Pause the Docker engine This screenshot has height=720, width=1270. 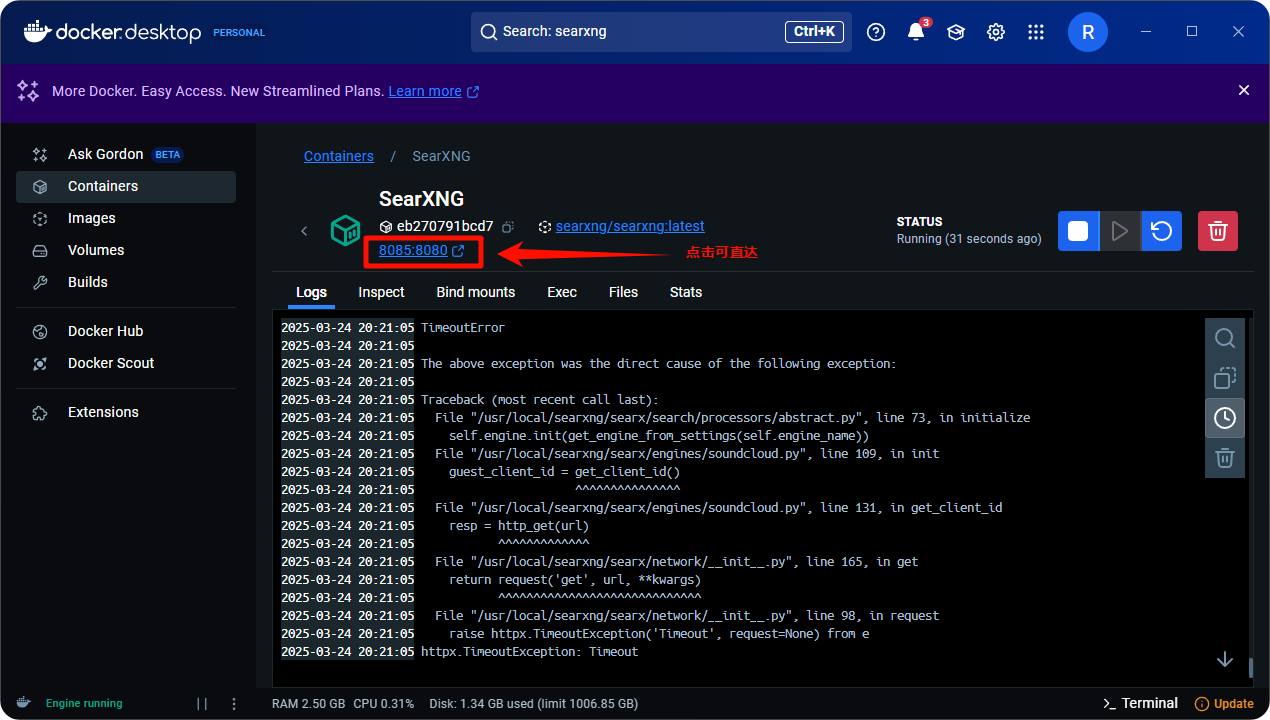tap(202, 703)
